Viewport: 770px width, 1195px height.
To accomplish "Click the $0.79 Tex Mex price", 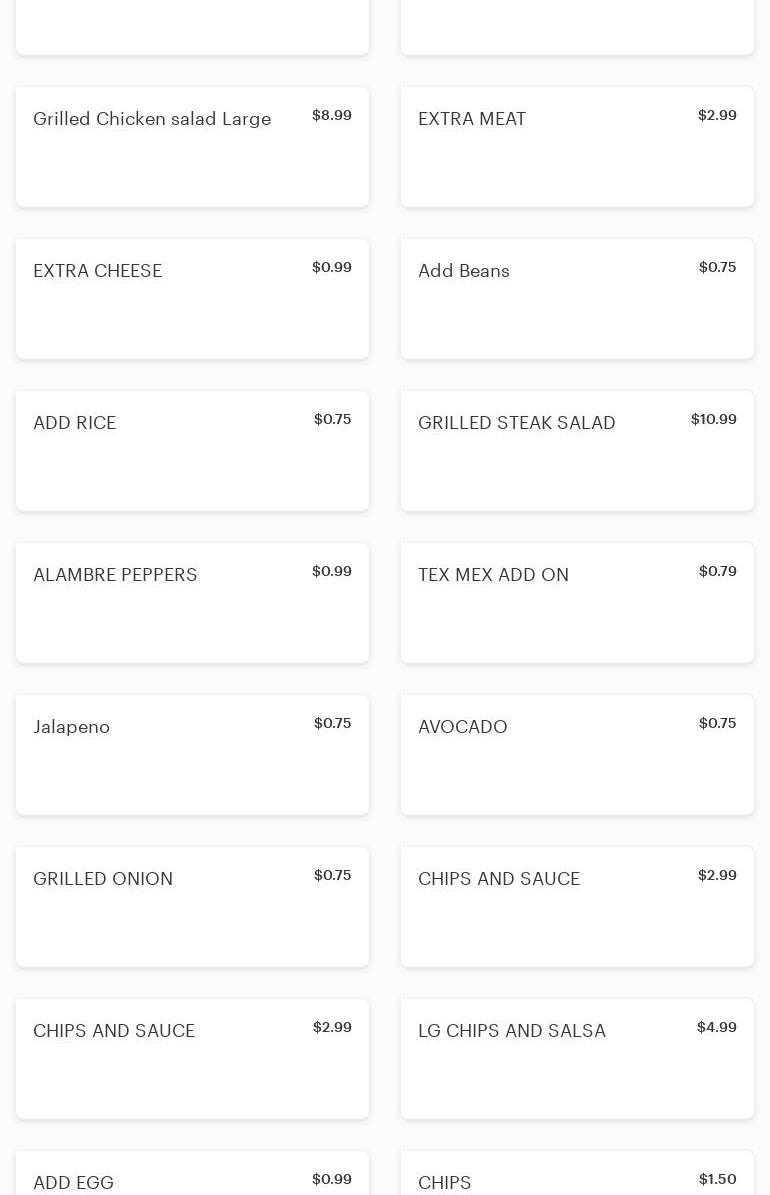I will point(717,571).
